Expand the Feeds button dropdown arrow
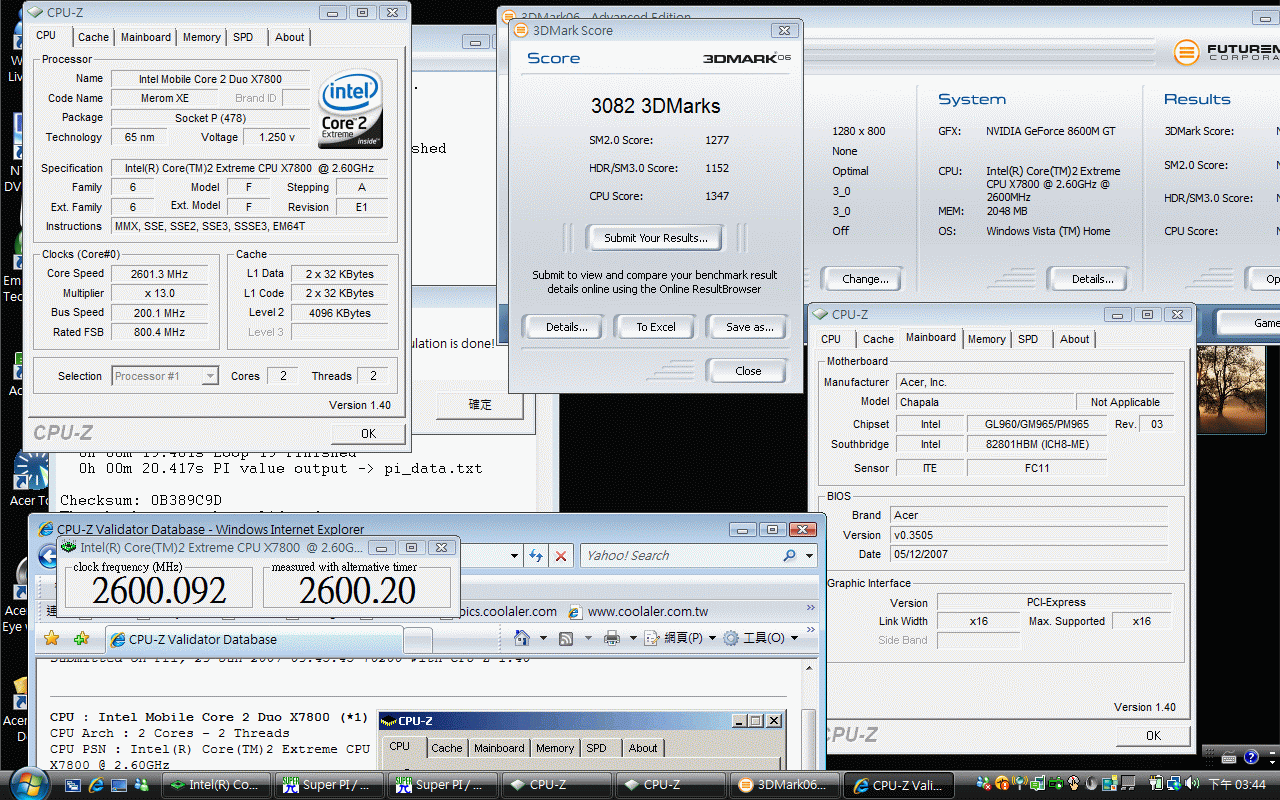 click(588, 638)
